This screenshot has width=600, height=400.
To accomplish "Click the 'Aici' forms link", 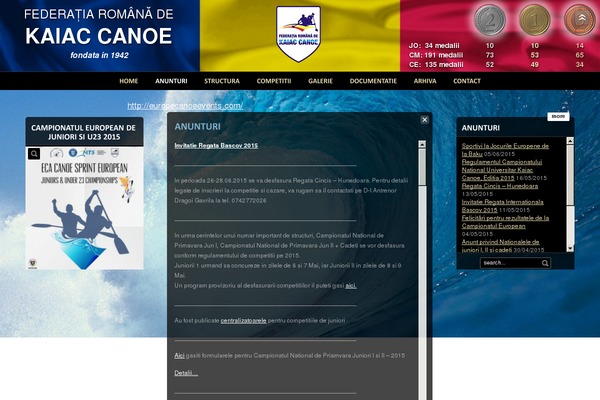I will (179, 356).
